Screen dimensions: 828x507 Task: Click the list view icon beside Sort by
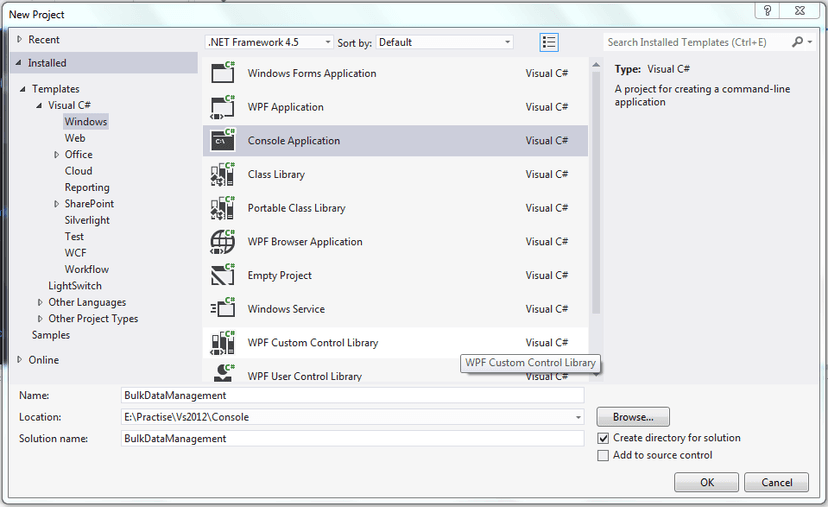(x=549, y=42)
